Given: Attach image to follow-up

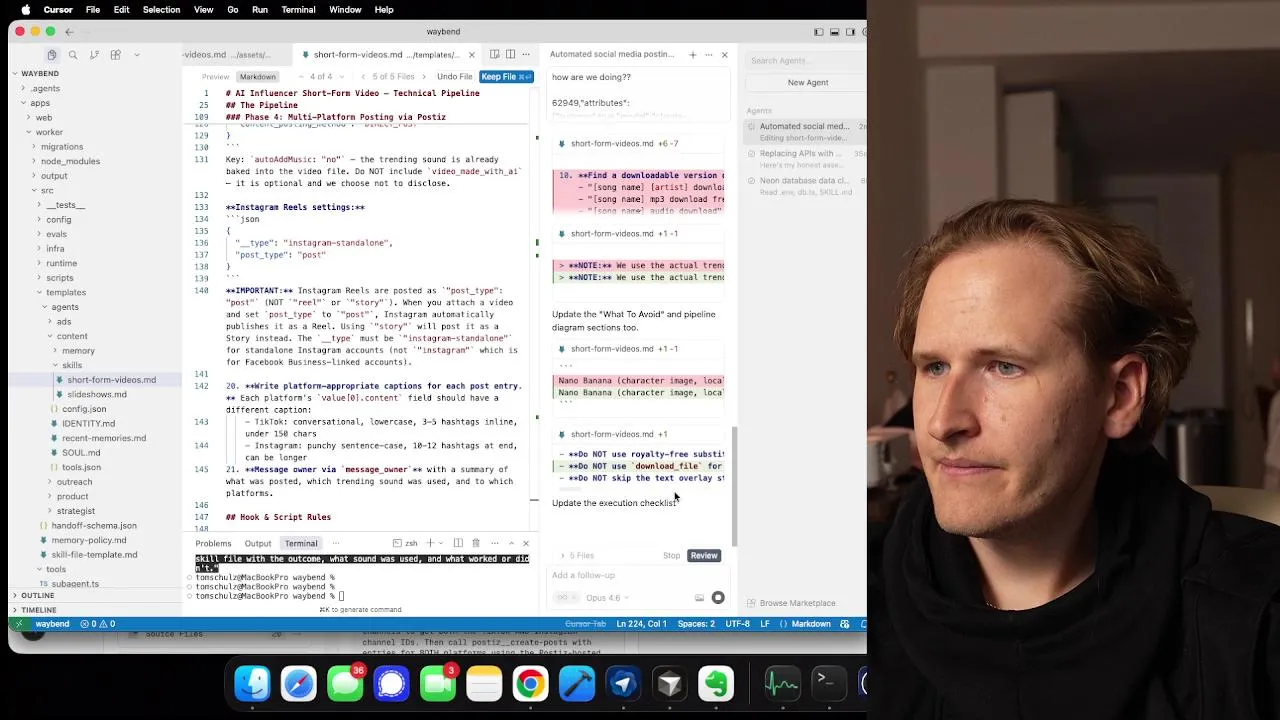Looking at the screenshot, I should (699, 598).
